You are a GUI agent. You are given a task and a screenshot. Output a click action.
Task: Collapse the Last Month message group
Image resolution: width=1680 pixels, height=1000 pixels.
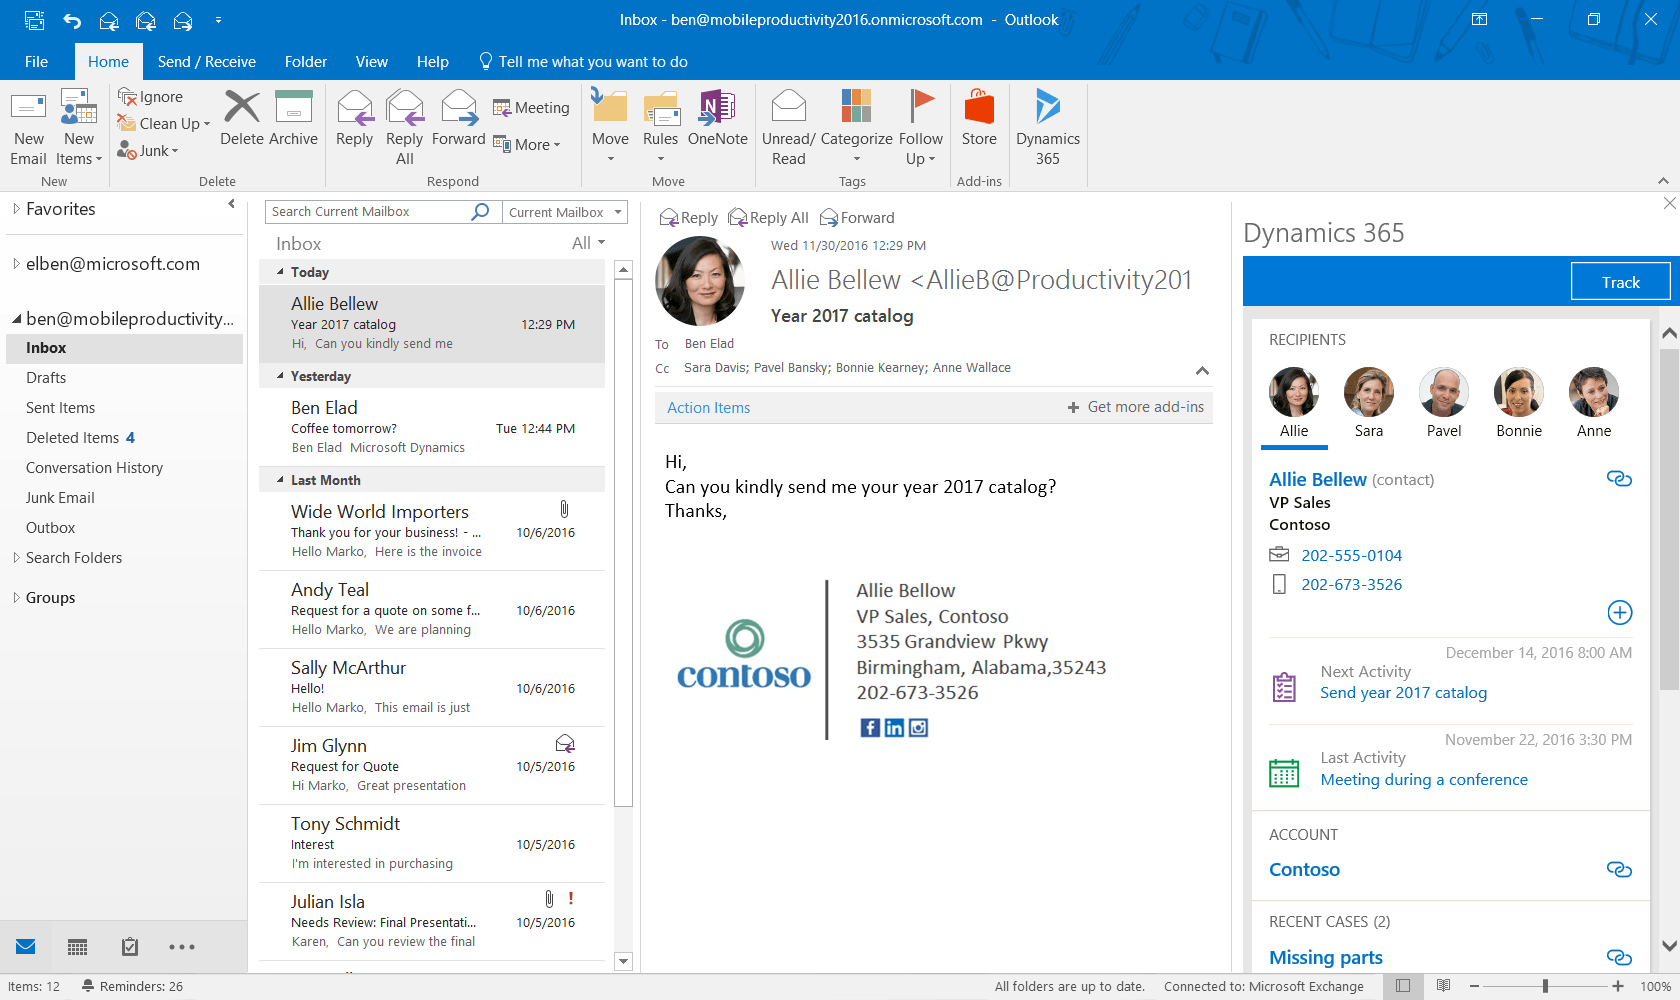280,480
